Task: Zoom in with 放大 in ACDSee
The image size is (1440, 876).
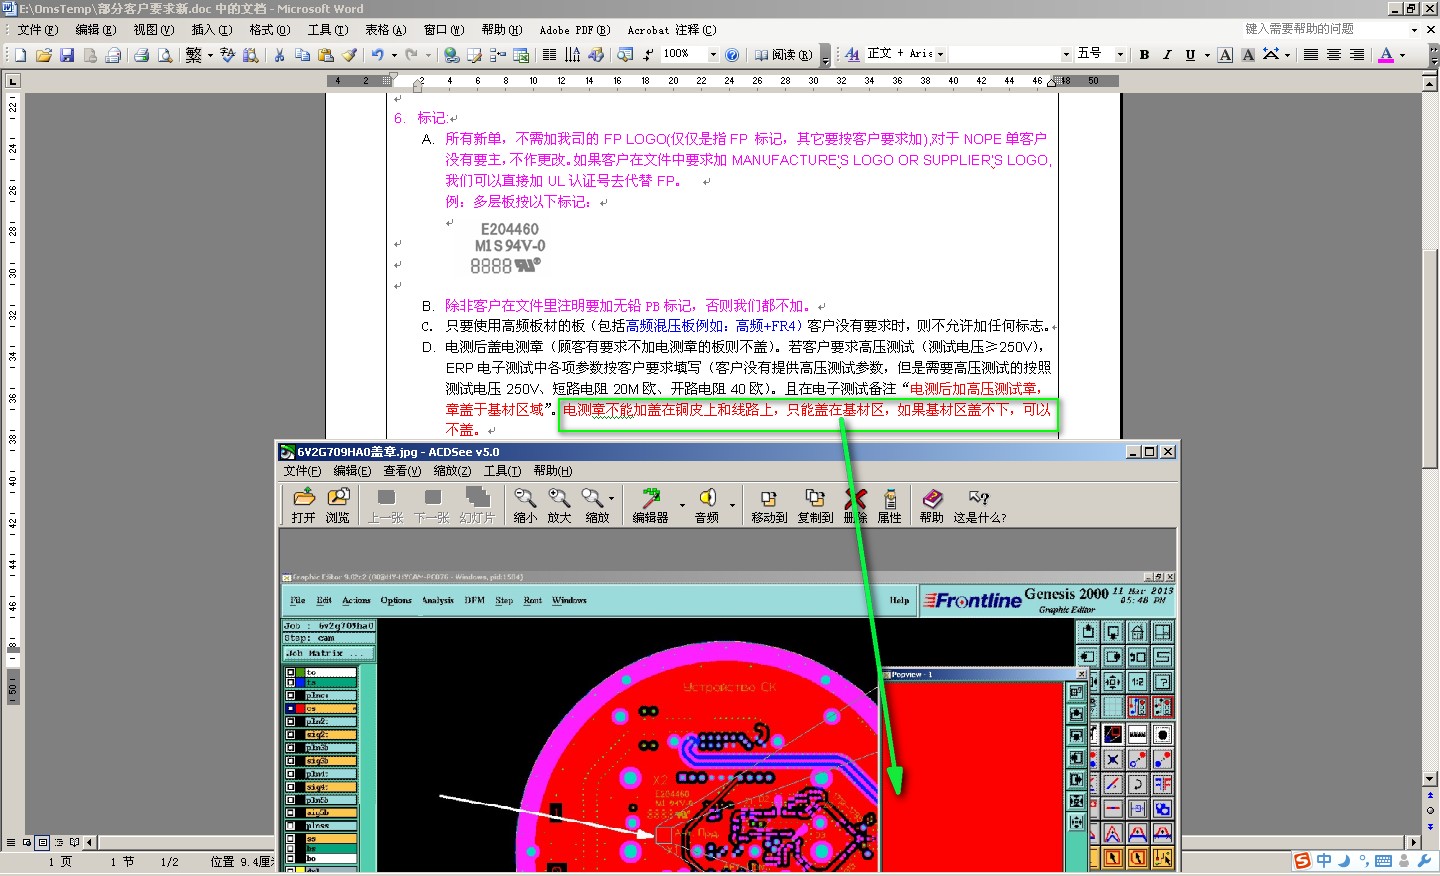Action: (x=559, y=505)
